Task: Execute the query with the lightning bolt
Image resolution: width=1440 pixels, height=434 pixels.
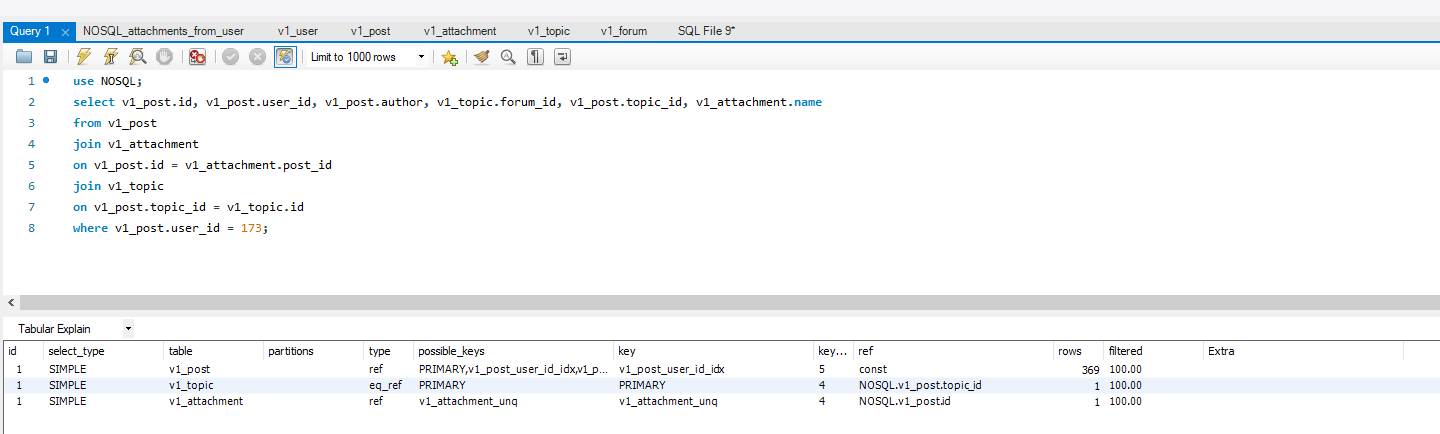Action: [84, 57]
